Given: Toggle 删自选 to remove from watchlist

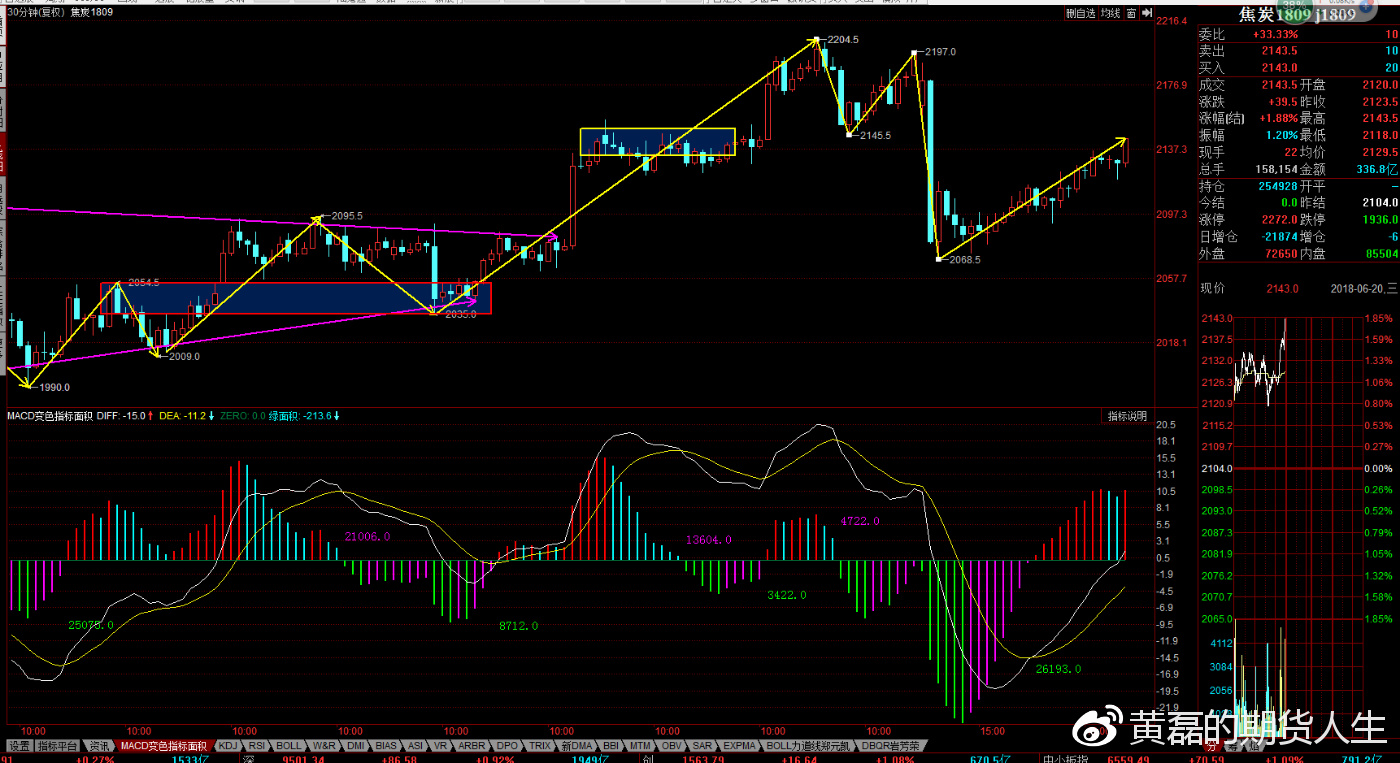Looking at the screenshot, I should (x=1080, y=14).
